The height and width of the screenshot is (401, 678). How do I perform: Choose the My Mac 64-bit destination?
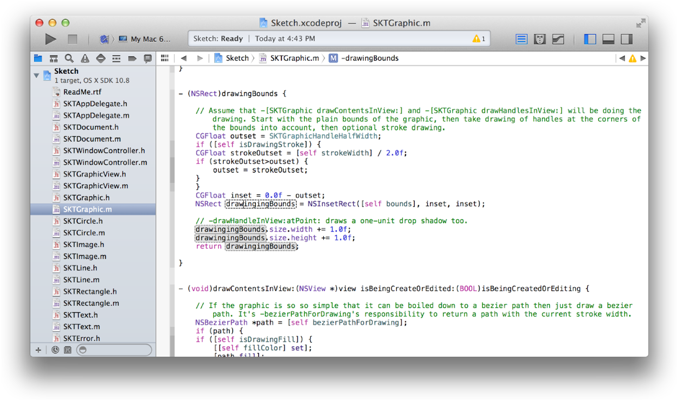click(145, 39)
